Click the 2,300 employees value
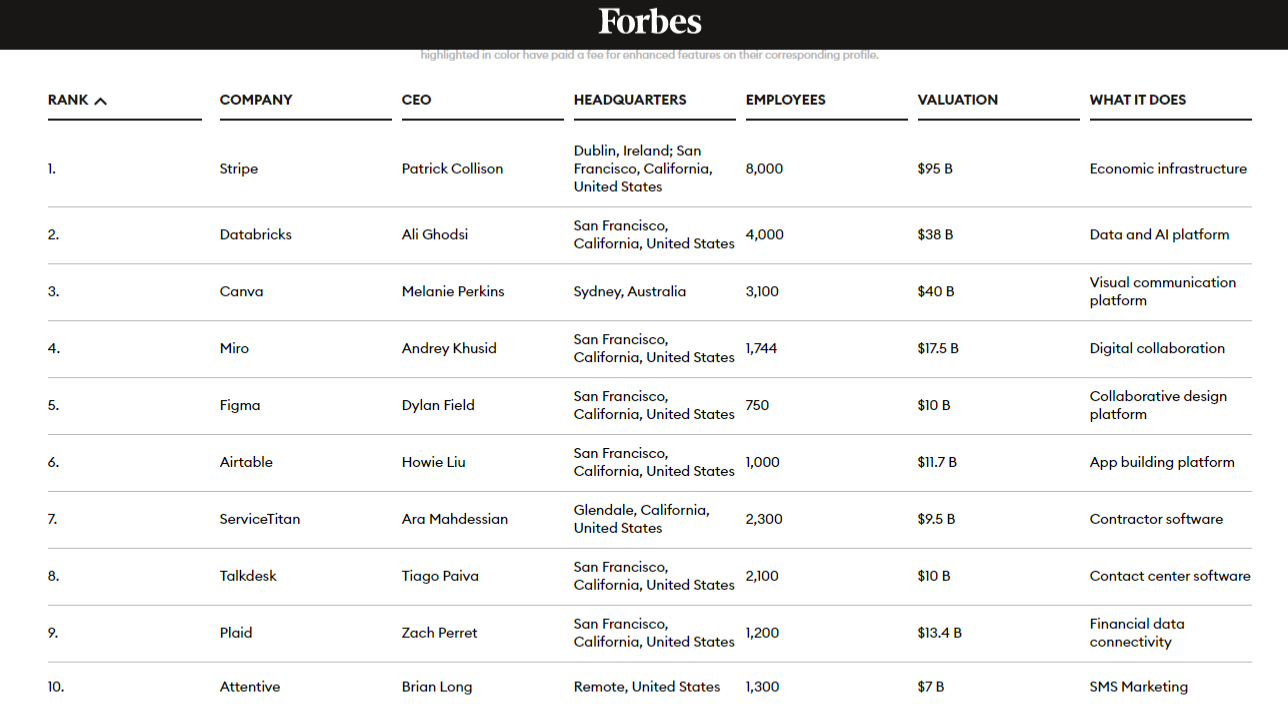The width and height of the screenshot is (1288, 708). coord(764,520)
